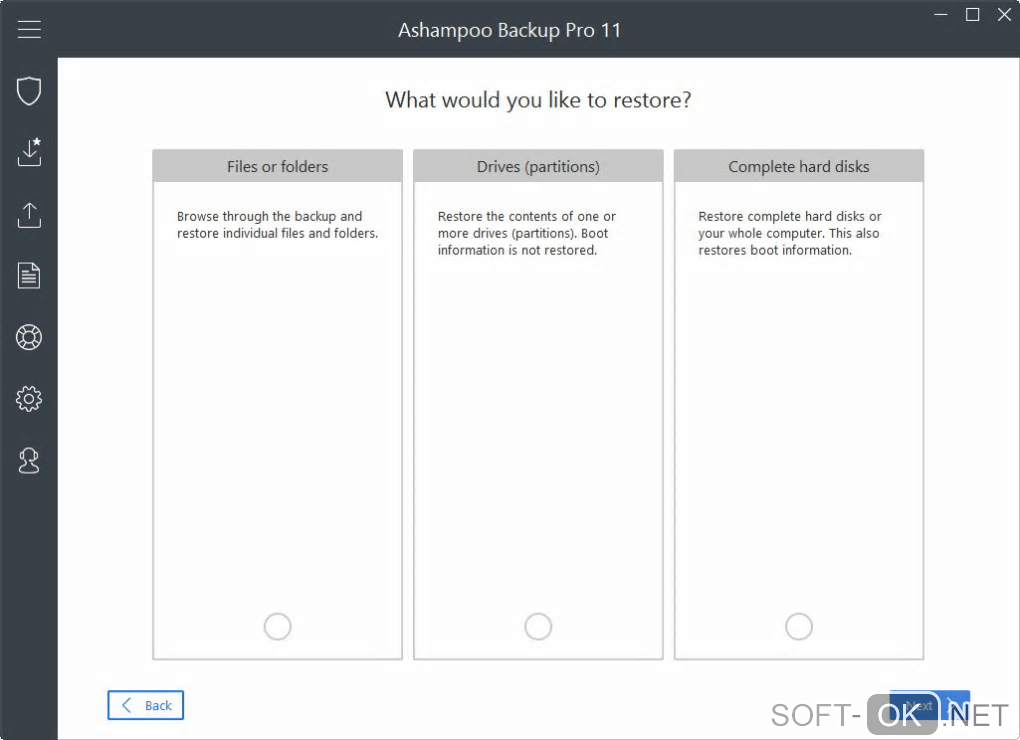This screenshot has height=740, width=1020.
Task: Click text 'Browse through the backup and'
Action: (x=269, y=217)
